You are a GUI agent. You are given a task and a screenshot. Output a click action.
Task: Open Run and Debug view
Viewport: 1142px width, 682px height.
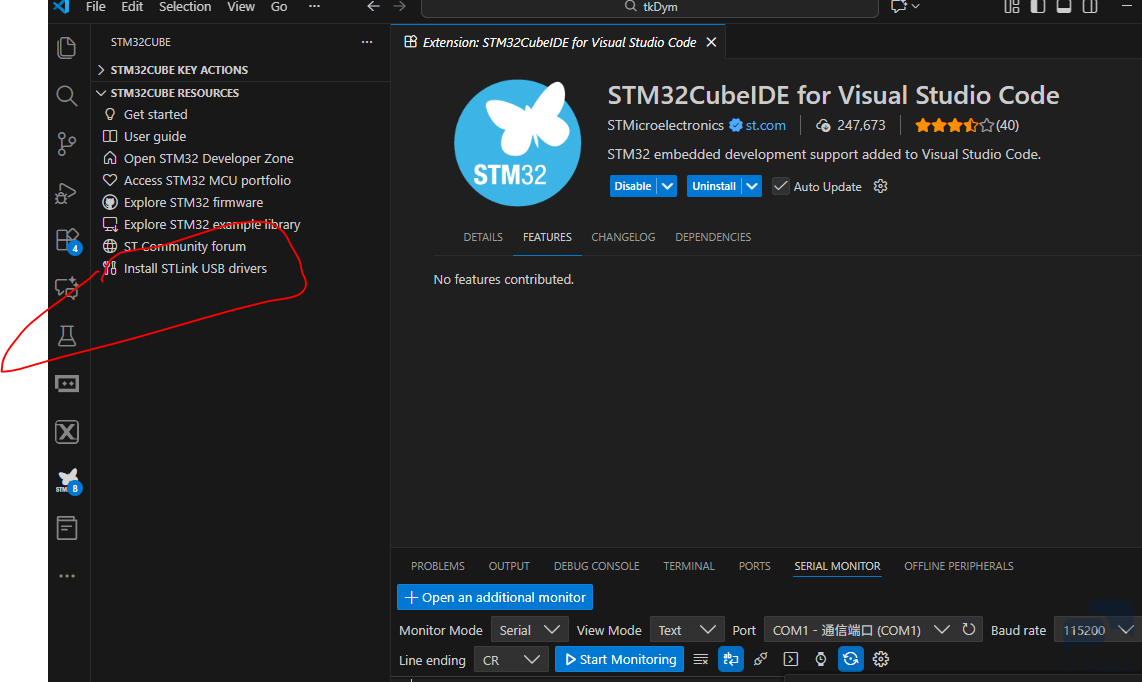(67, 192)
